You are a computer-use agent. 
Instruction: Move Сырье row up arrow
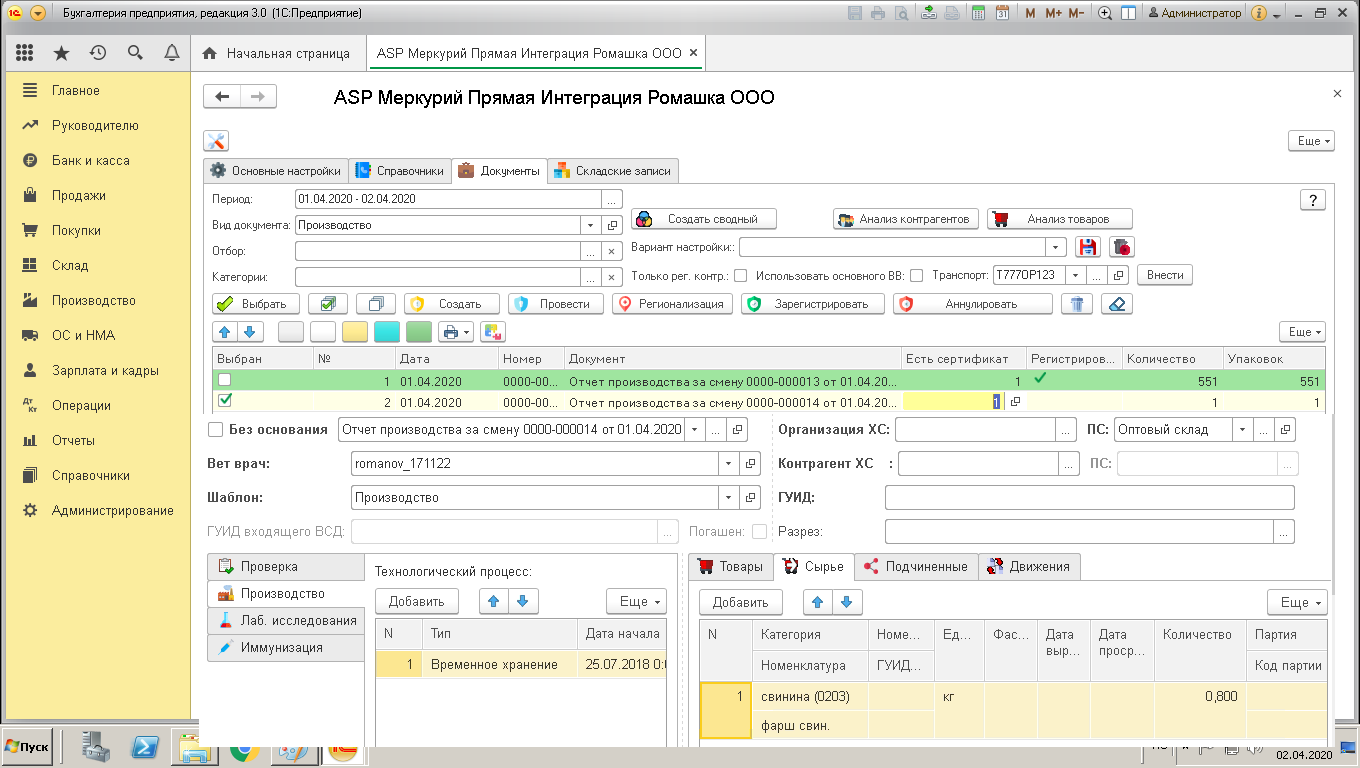(818, 602)
